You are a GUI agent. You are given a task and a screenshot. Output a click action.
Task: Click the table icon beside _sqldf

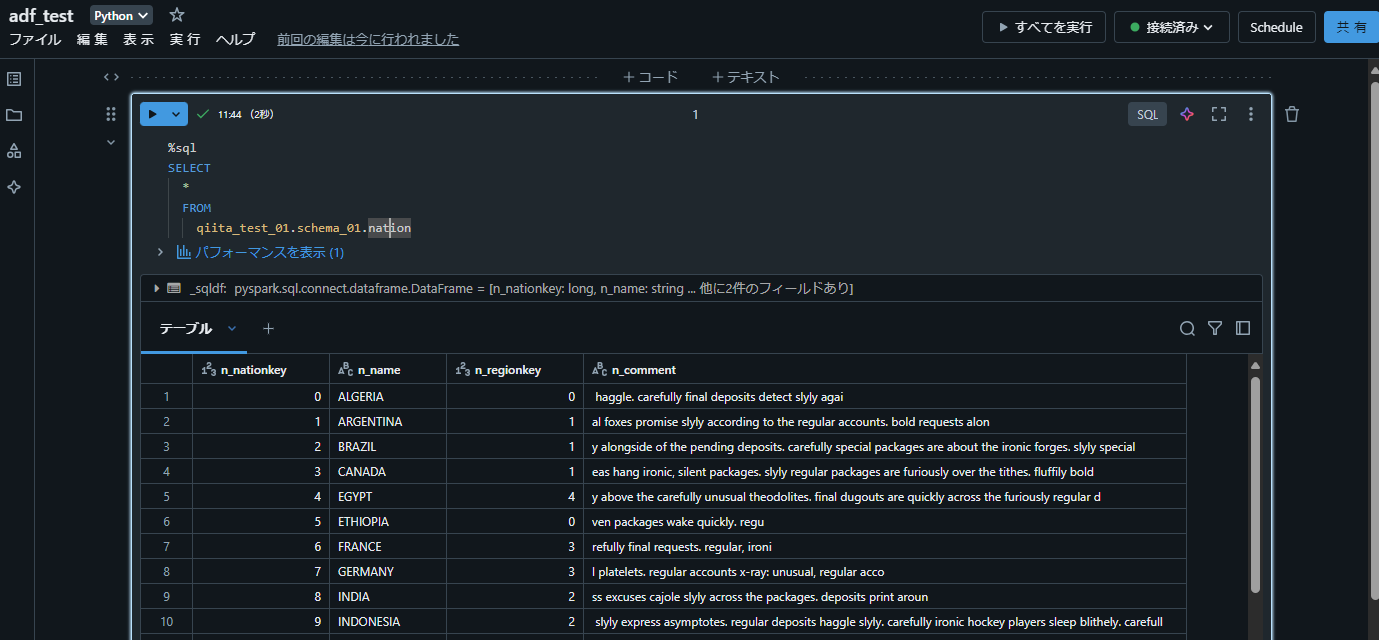pos(174,288)
